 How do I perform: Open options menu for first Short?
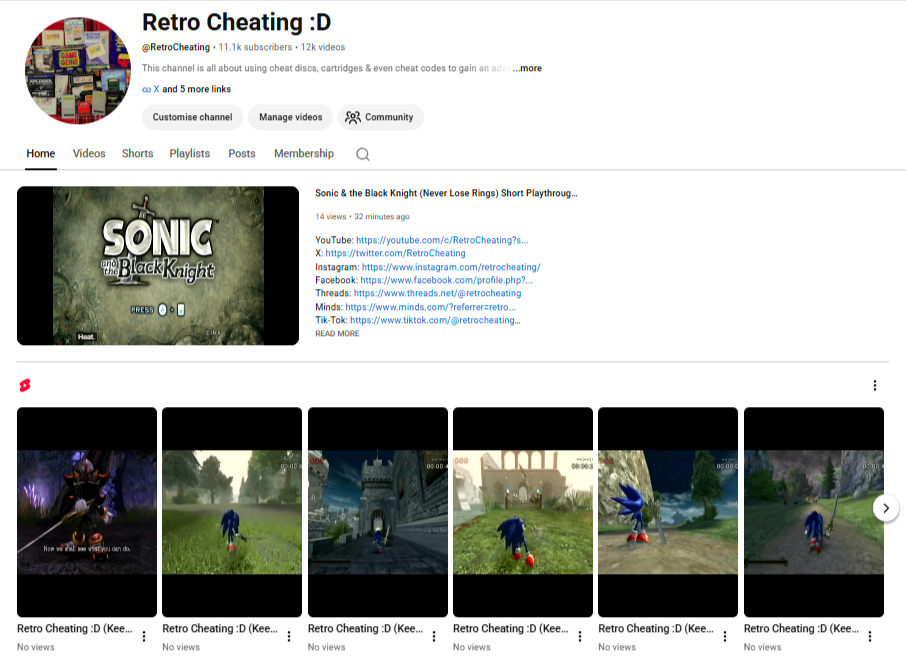(x=144, y=637)
